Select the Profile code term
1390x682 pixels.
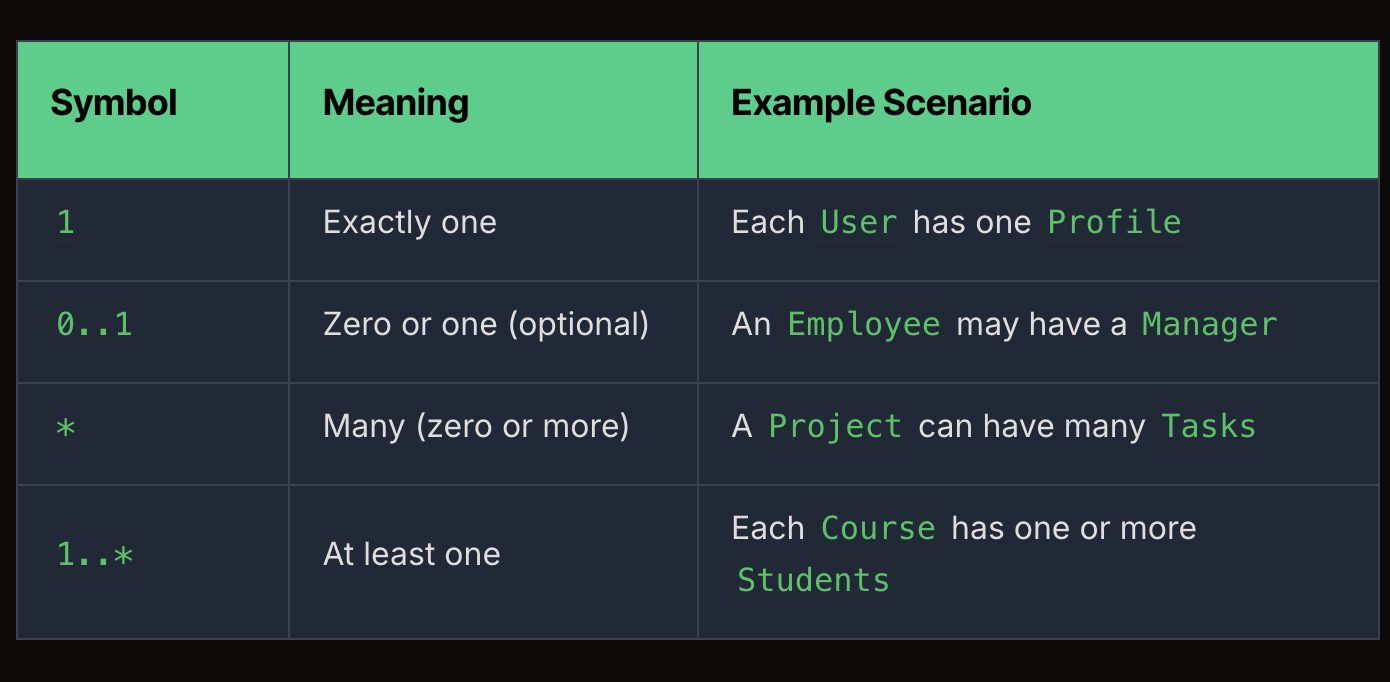point(1114,222)
